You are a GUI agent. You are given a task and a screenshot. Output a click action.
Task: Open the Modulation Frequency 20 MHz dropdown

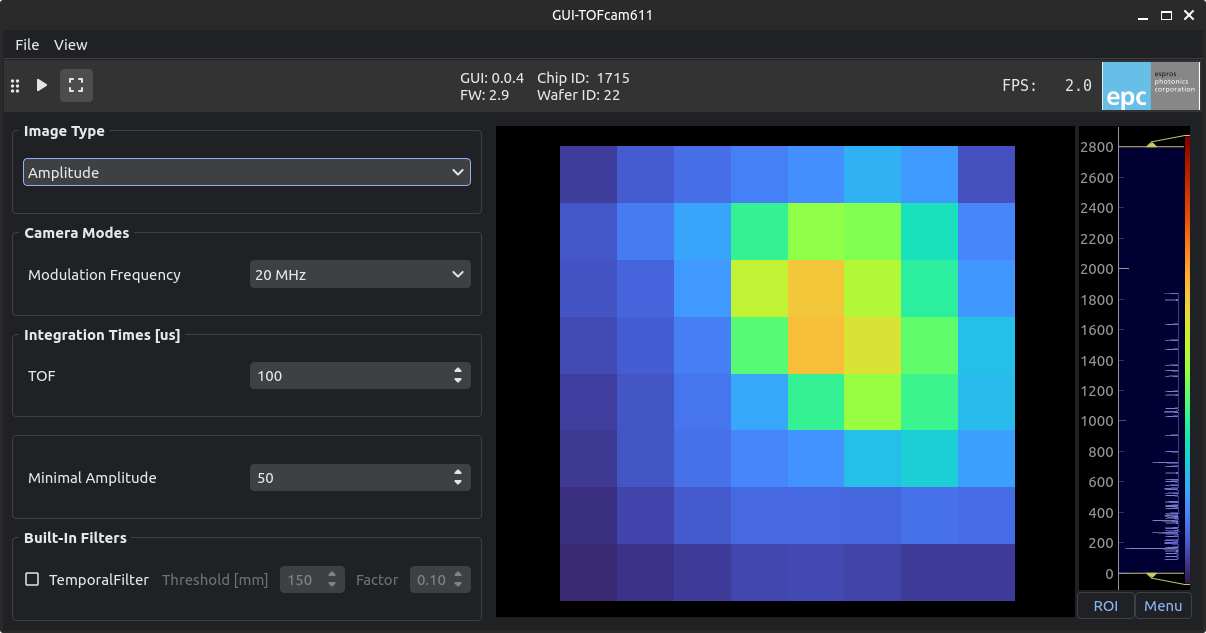(x=360, y=275)
